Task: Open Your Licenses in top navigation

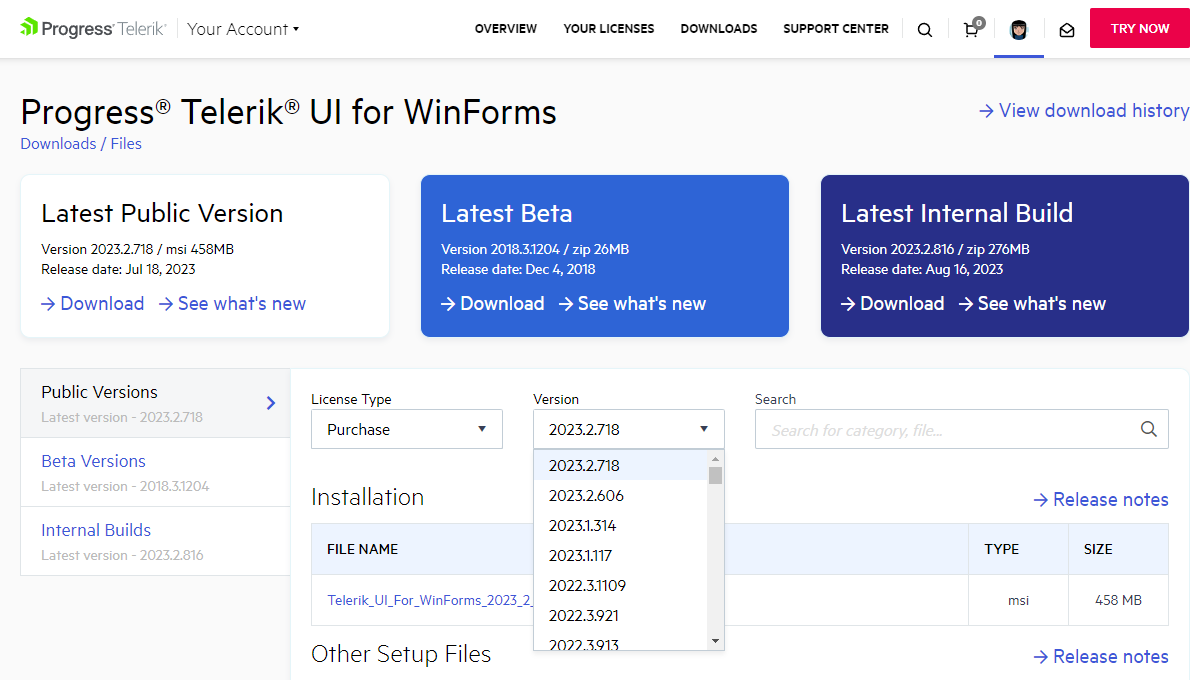Action: 608,29
